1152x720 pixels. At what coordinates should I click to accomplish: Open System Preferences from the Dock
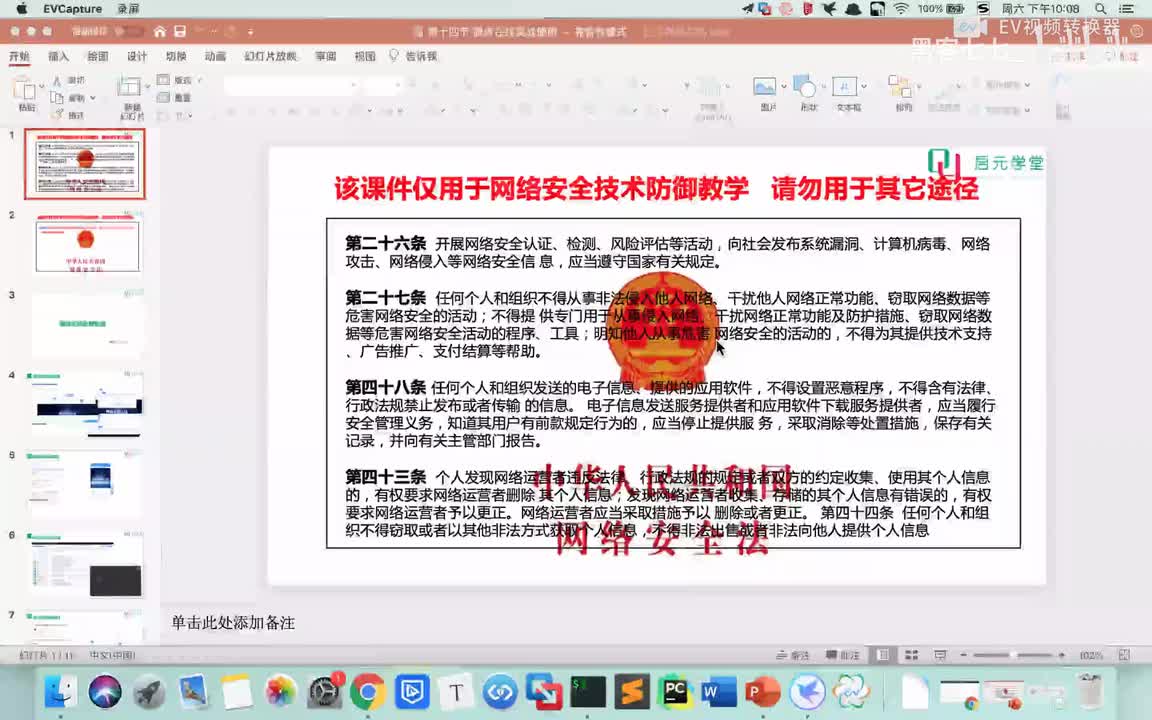(324, 691)
